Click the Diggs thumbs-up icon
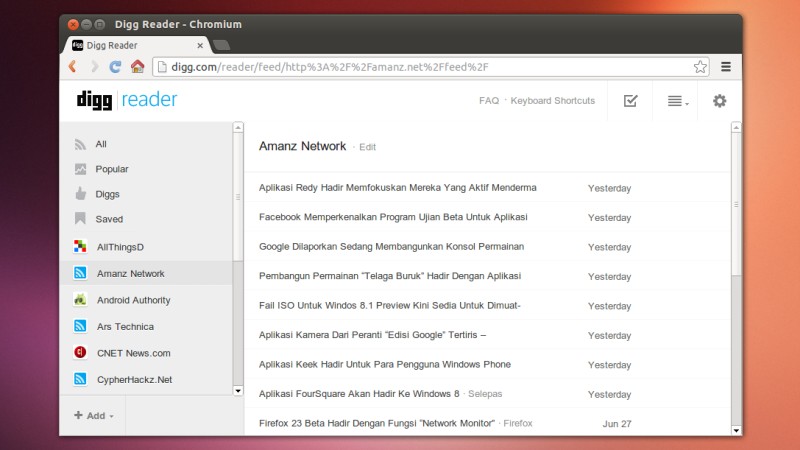 80,193
